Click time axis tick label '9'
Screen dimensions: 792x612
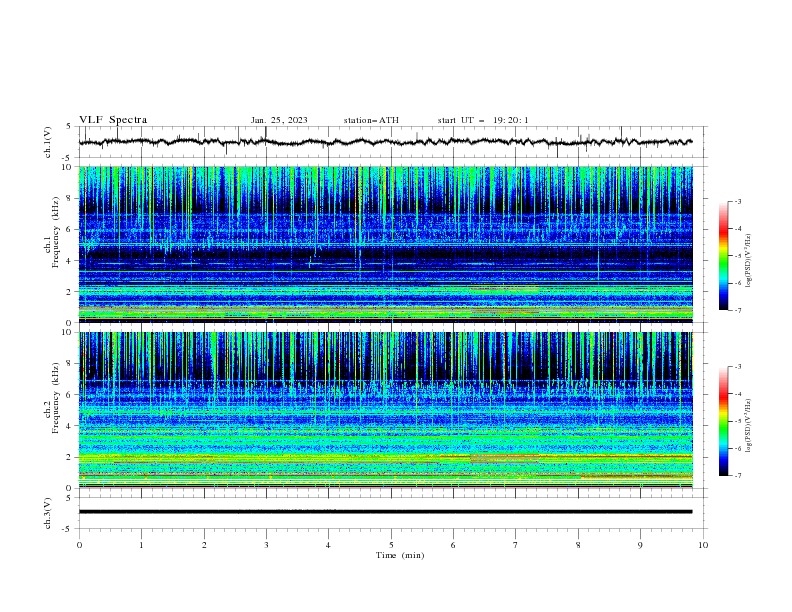coord(640,545)
